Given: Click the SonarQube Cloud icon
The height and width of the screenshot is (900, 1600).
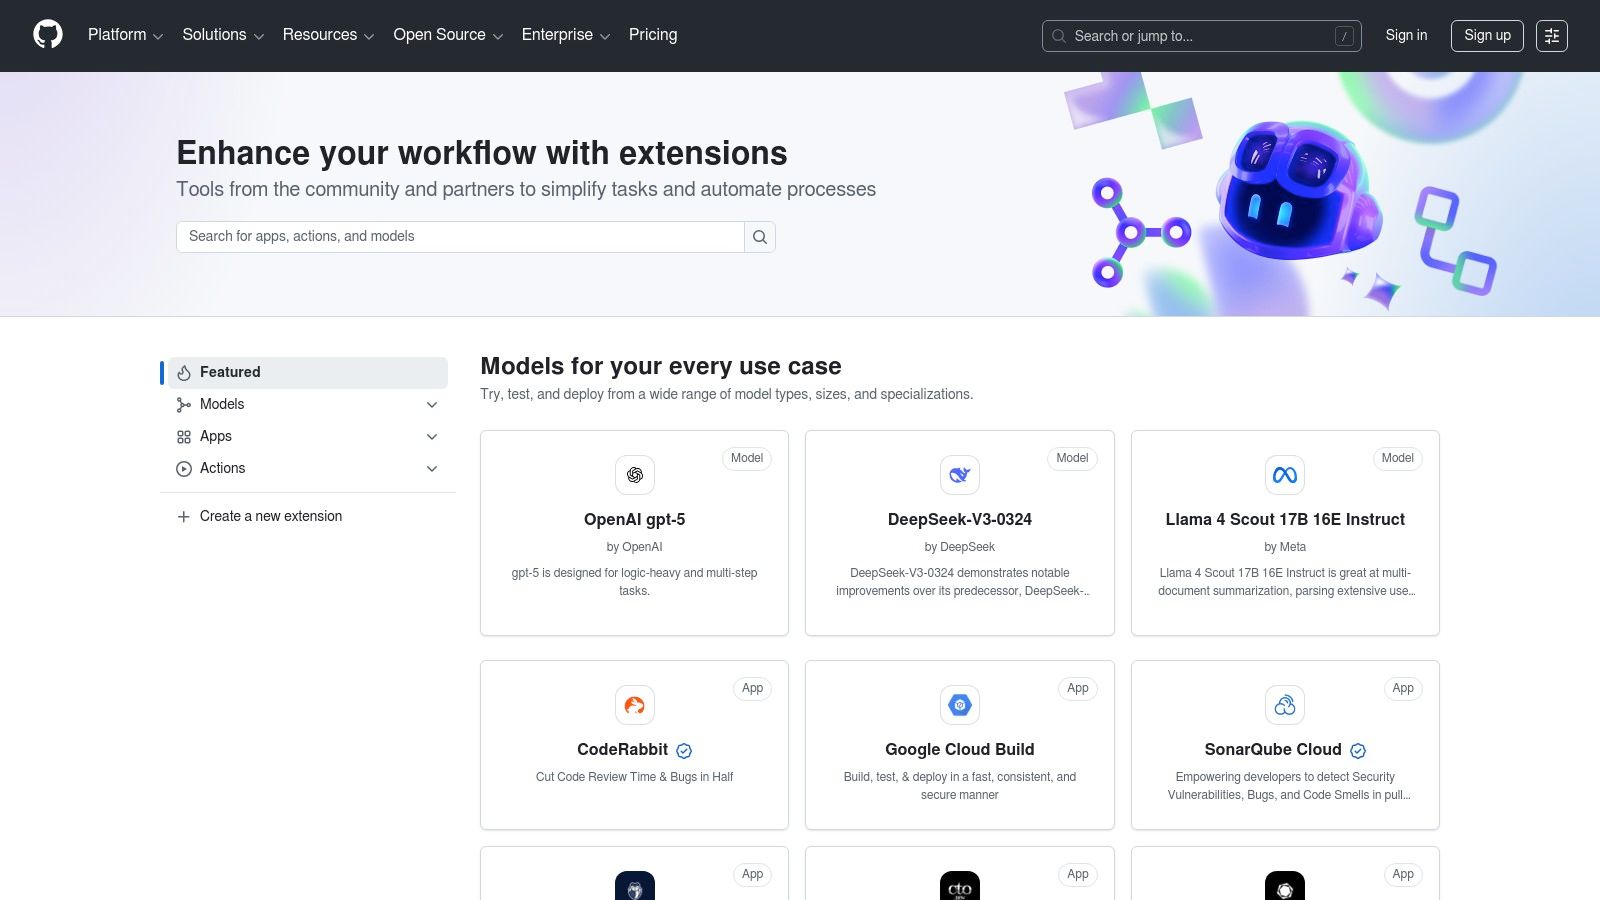Looking at the screenshot, I should pos(1285,705).
